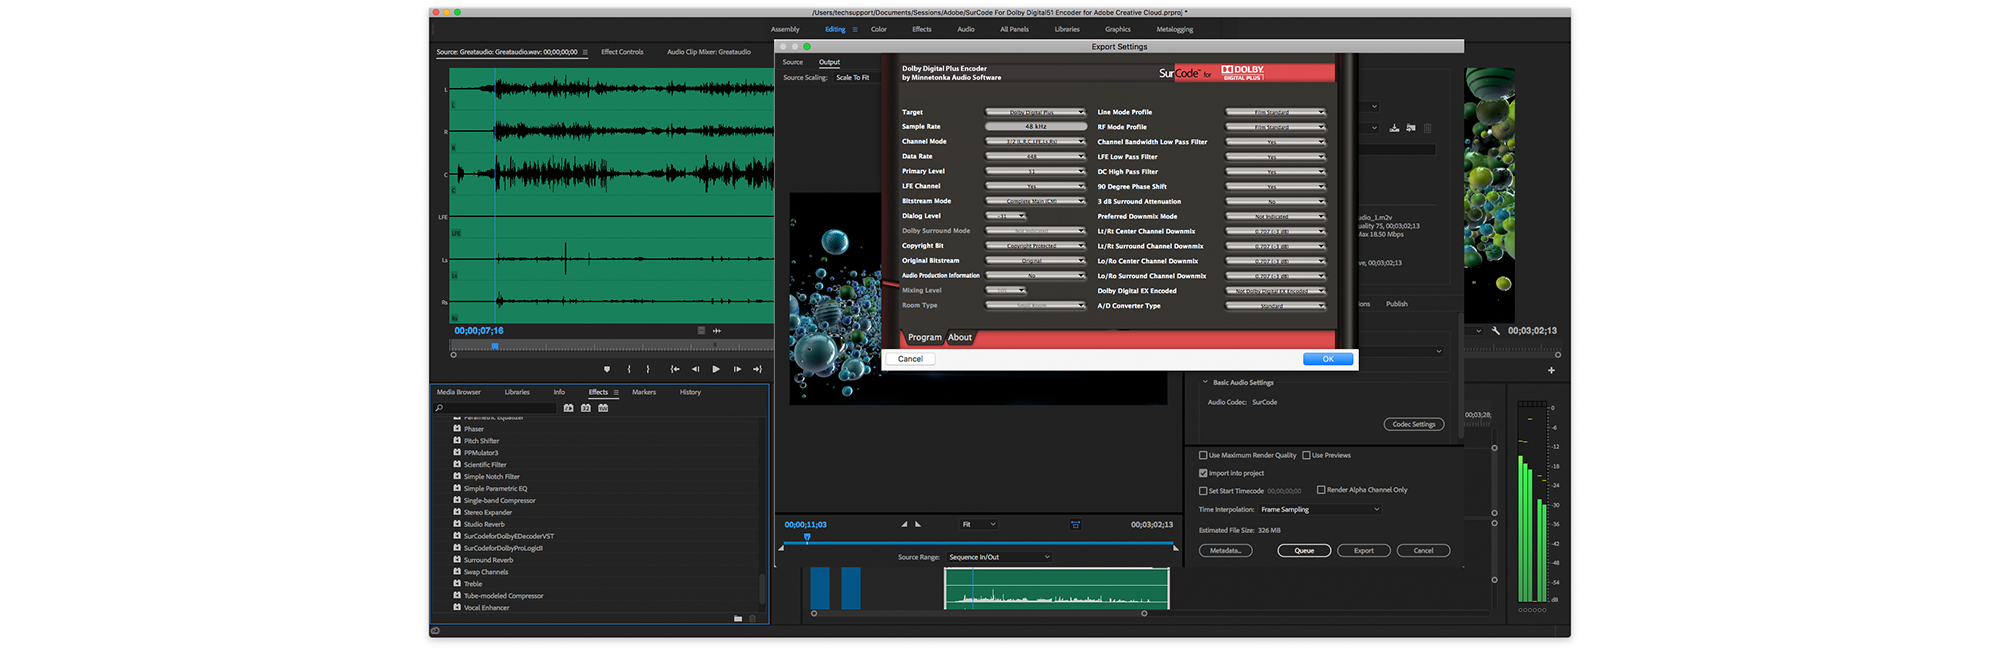2000x650 pixels.
Task: Click the aspect ratio correction icon in export preview
Action: coord(1075,525)
